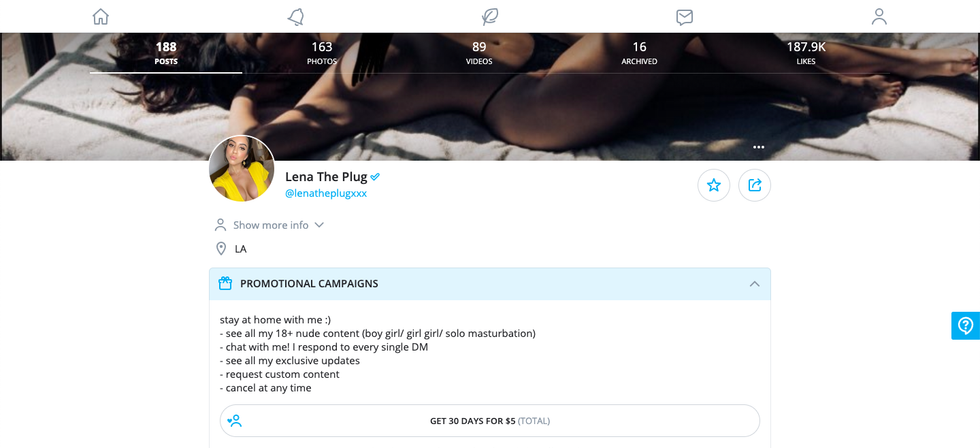The height and width of the screenshot is (448, 980).
Task: Switch to the Photos tab
Action: [321, 53]
